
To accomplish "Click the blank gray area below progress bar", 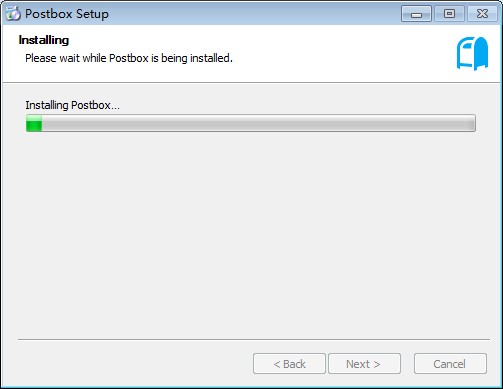I will [x=250, y=233].
